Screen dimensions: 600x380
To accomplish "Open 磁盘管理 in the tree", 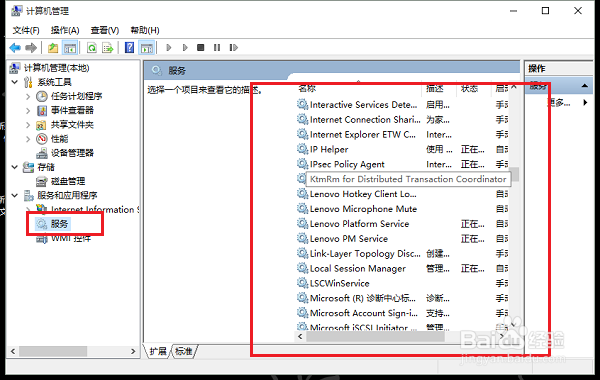I will (x=68, y=181).
